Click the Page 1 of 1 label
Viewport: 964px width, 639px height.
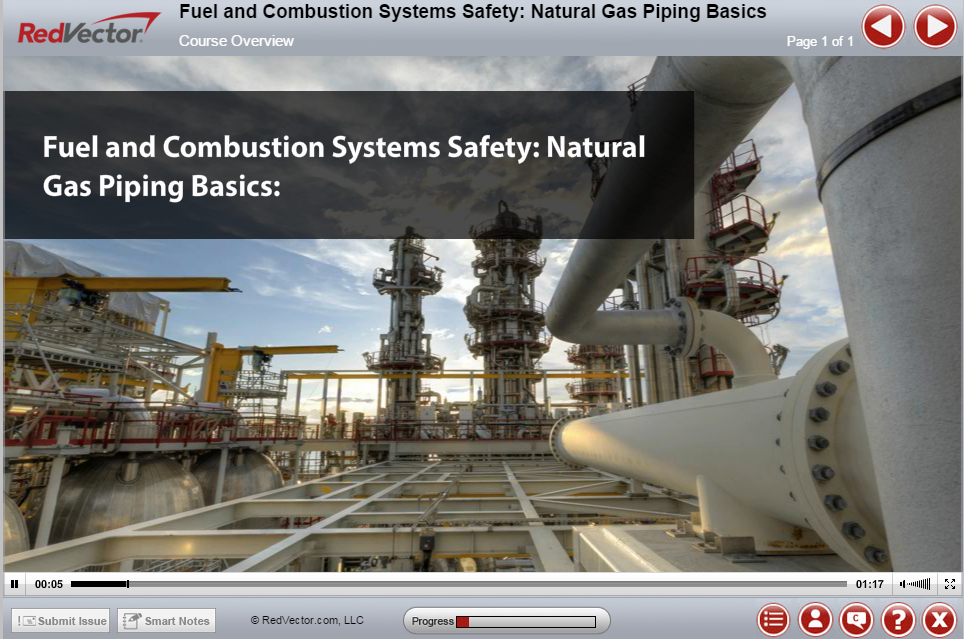pos(819,41)
